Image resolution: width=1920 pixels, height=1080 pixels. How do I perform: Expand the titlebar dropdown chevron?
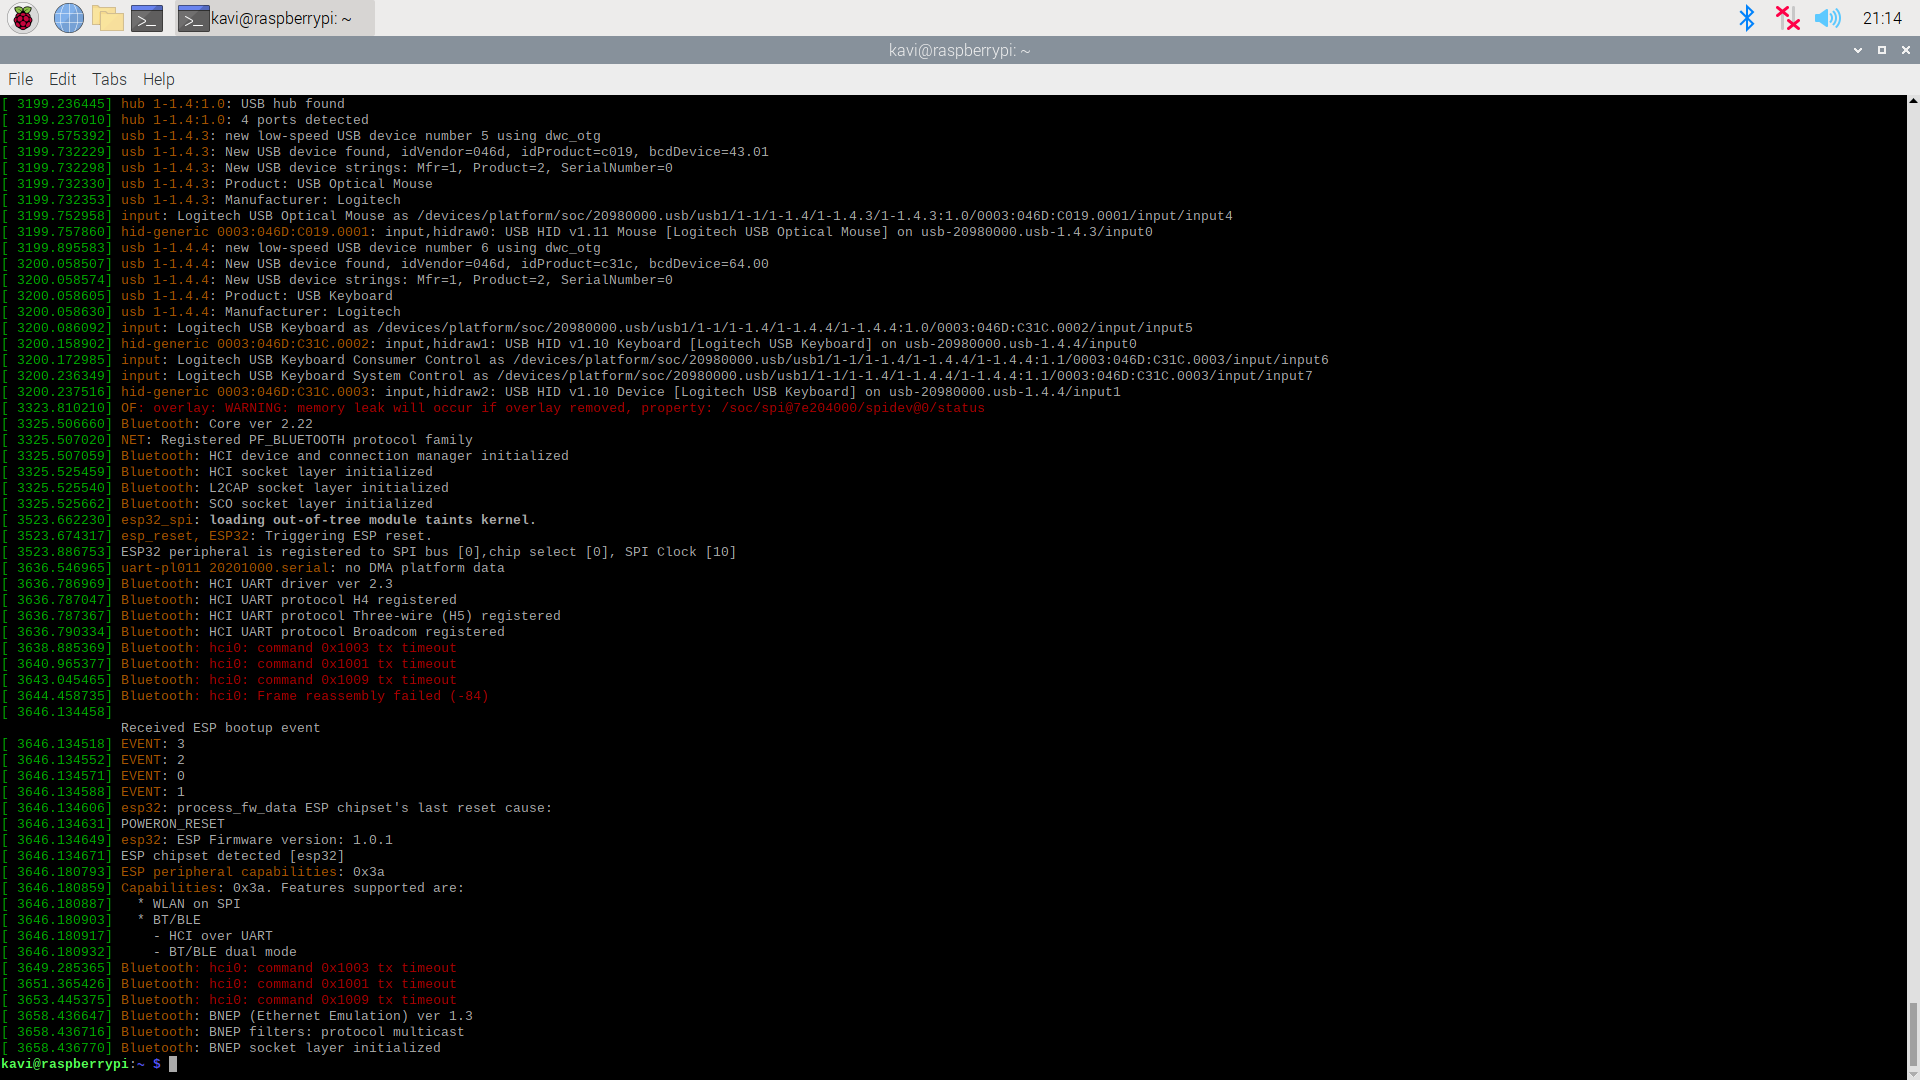pyautogui.click(x=1858, y=49)
